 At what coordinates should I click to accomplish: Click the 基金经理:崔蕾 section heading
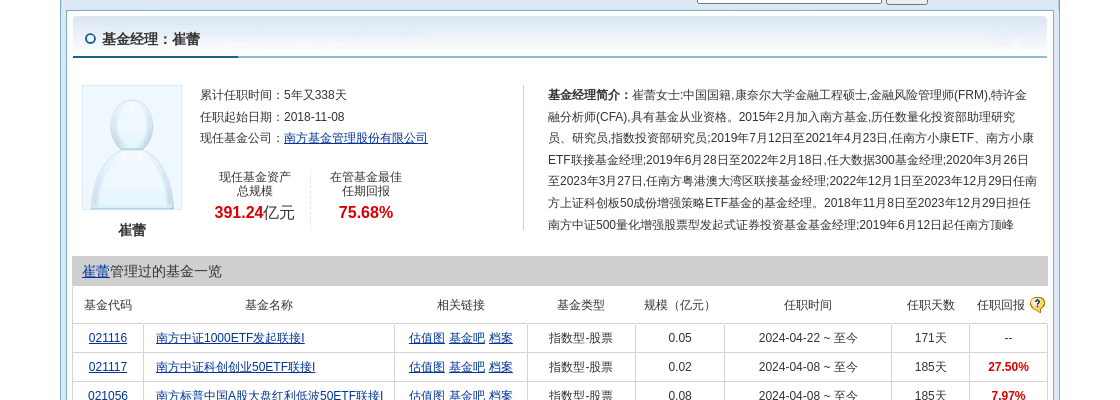[151, 39]
